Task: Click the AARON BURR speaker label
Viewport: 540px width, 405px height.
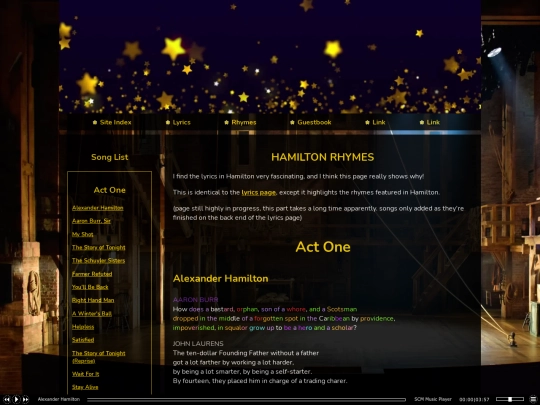Action: tap(195, 300)
